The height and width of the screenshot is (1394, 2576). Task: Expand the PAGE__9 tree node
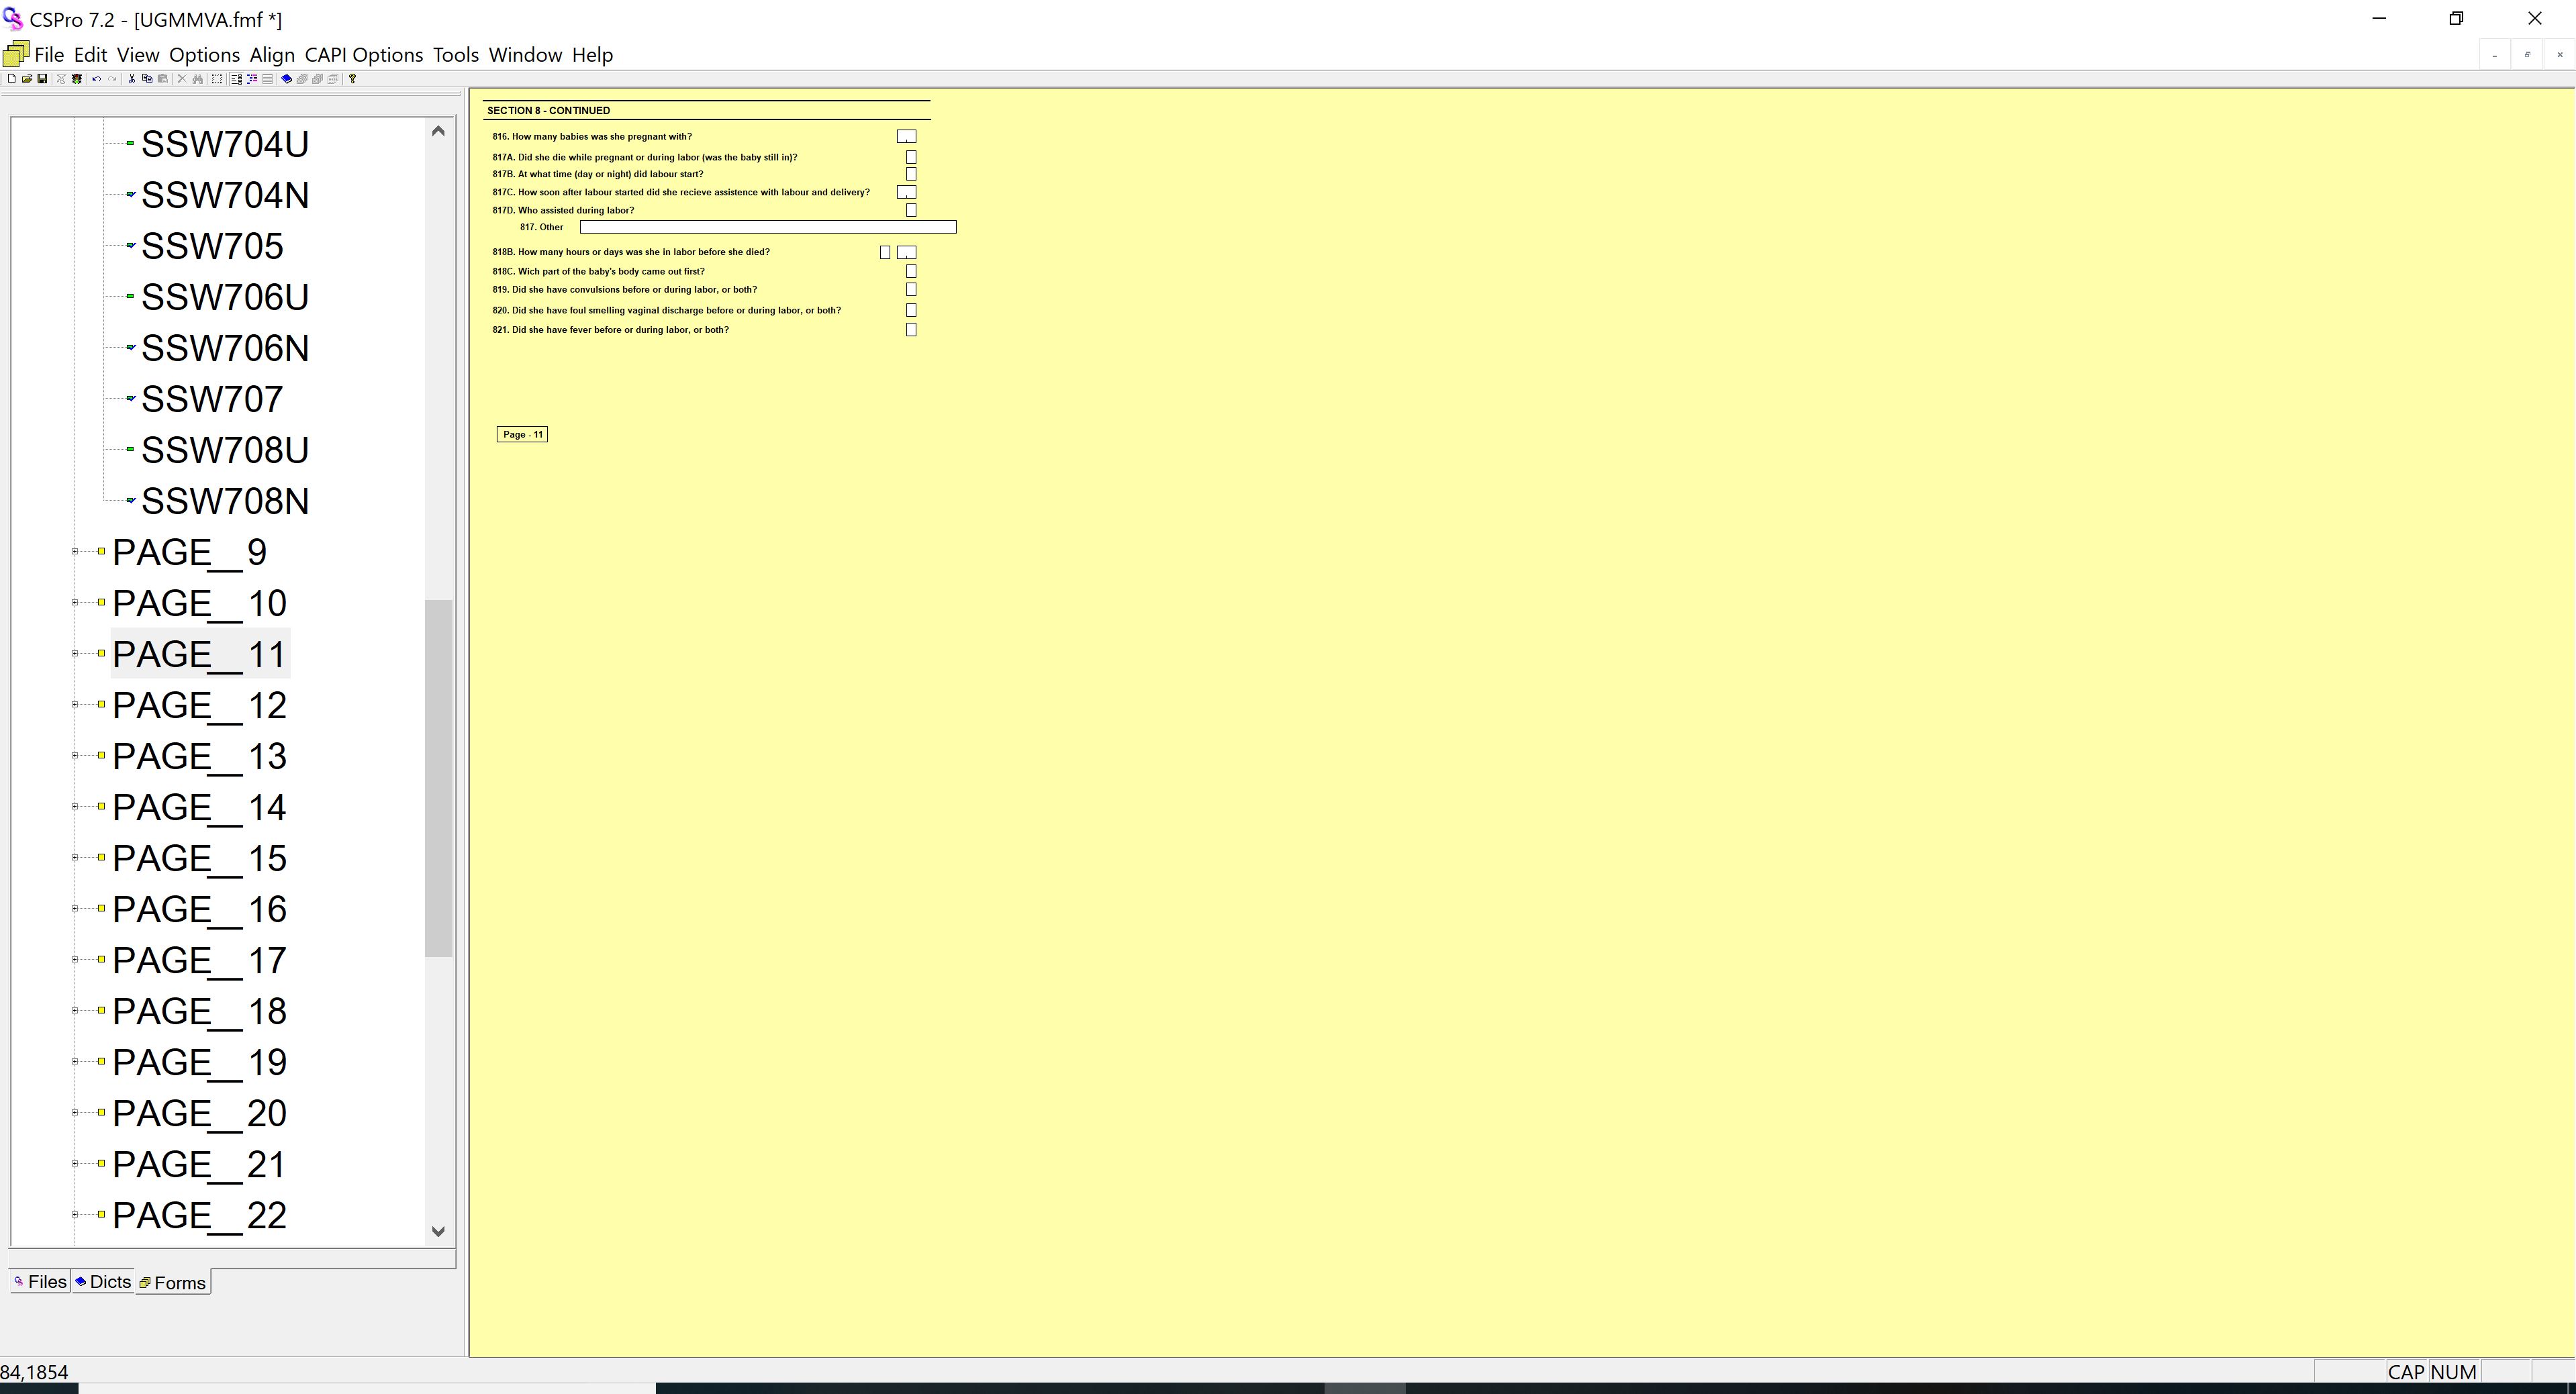point(75,551)
